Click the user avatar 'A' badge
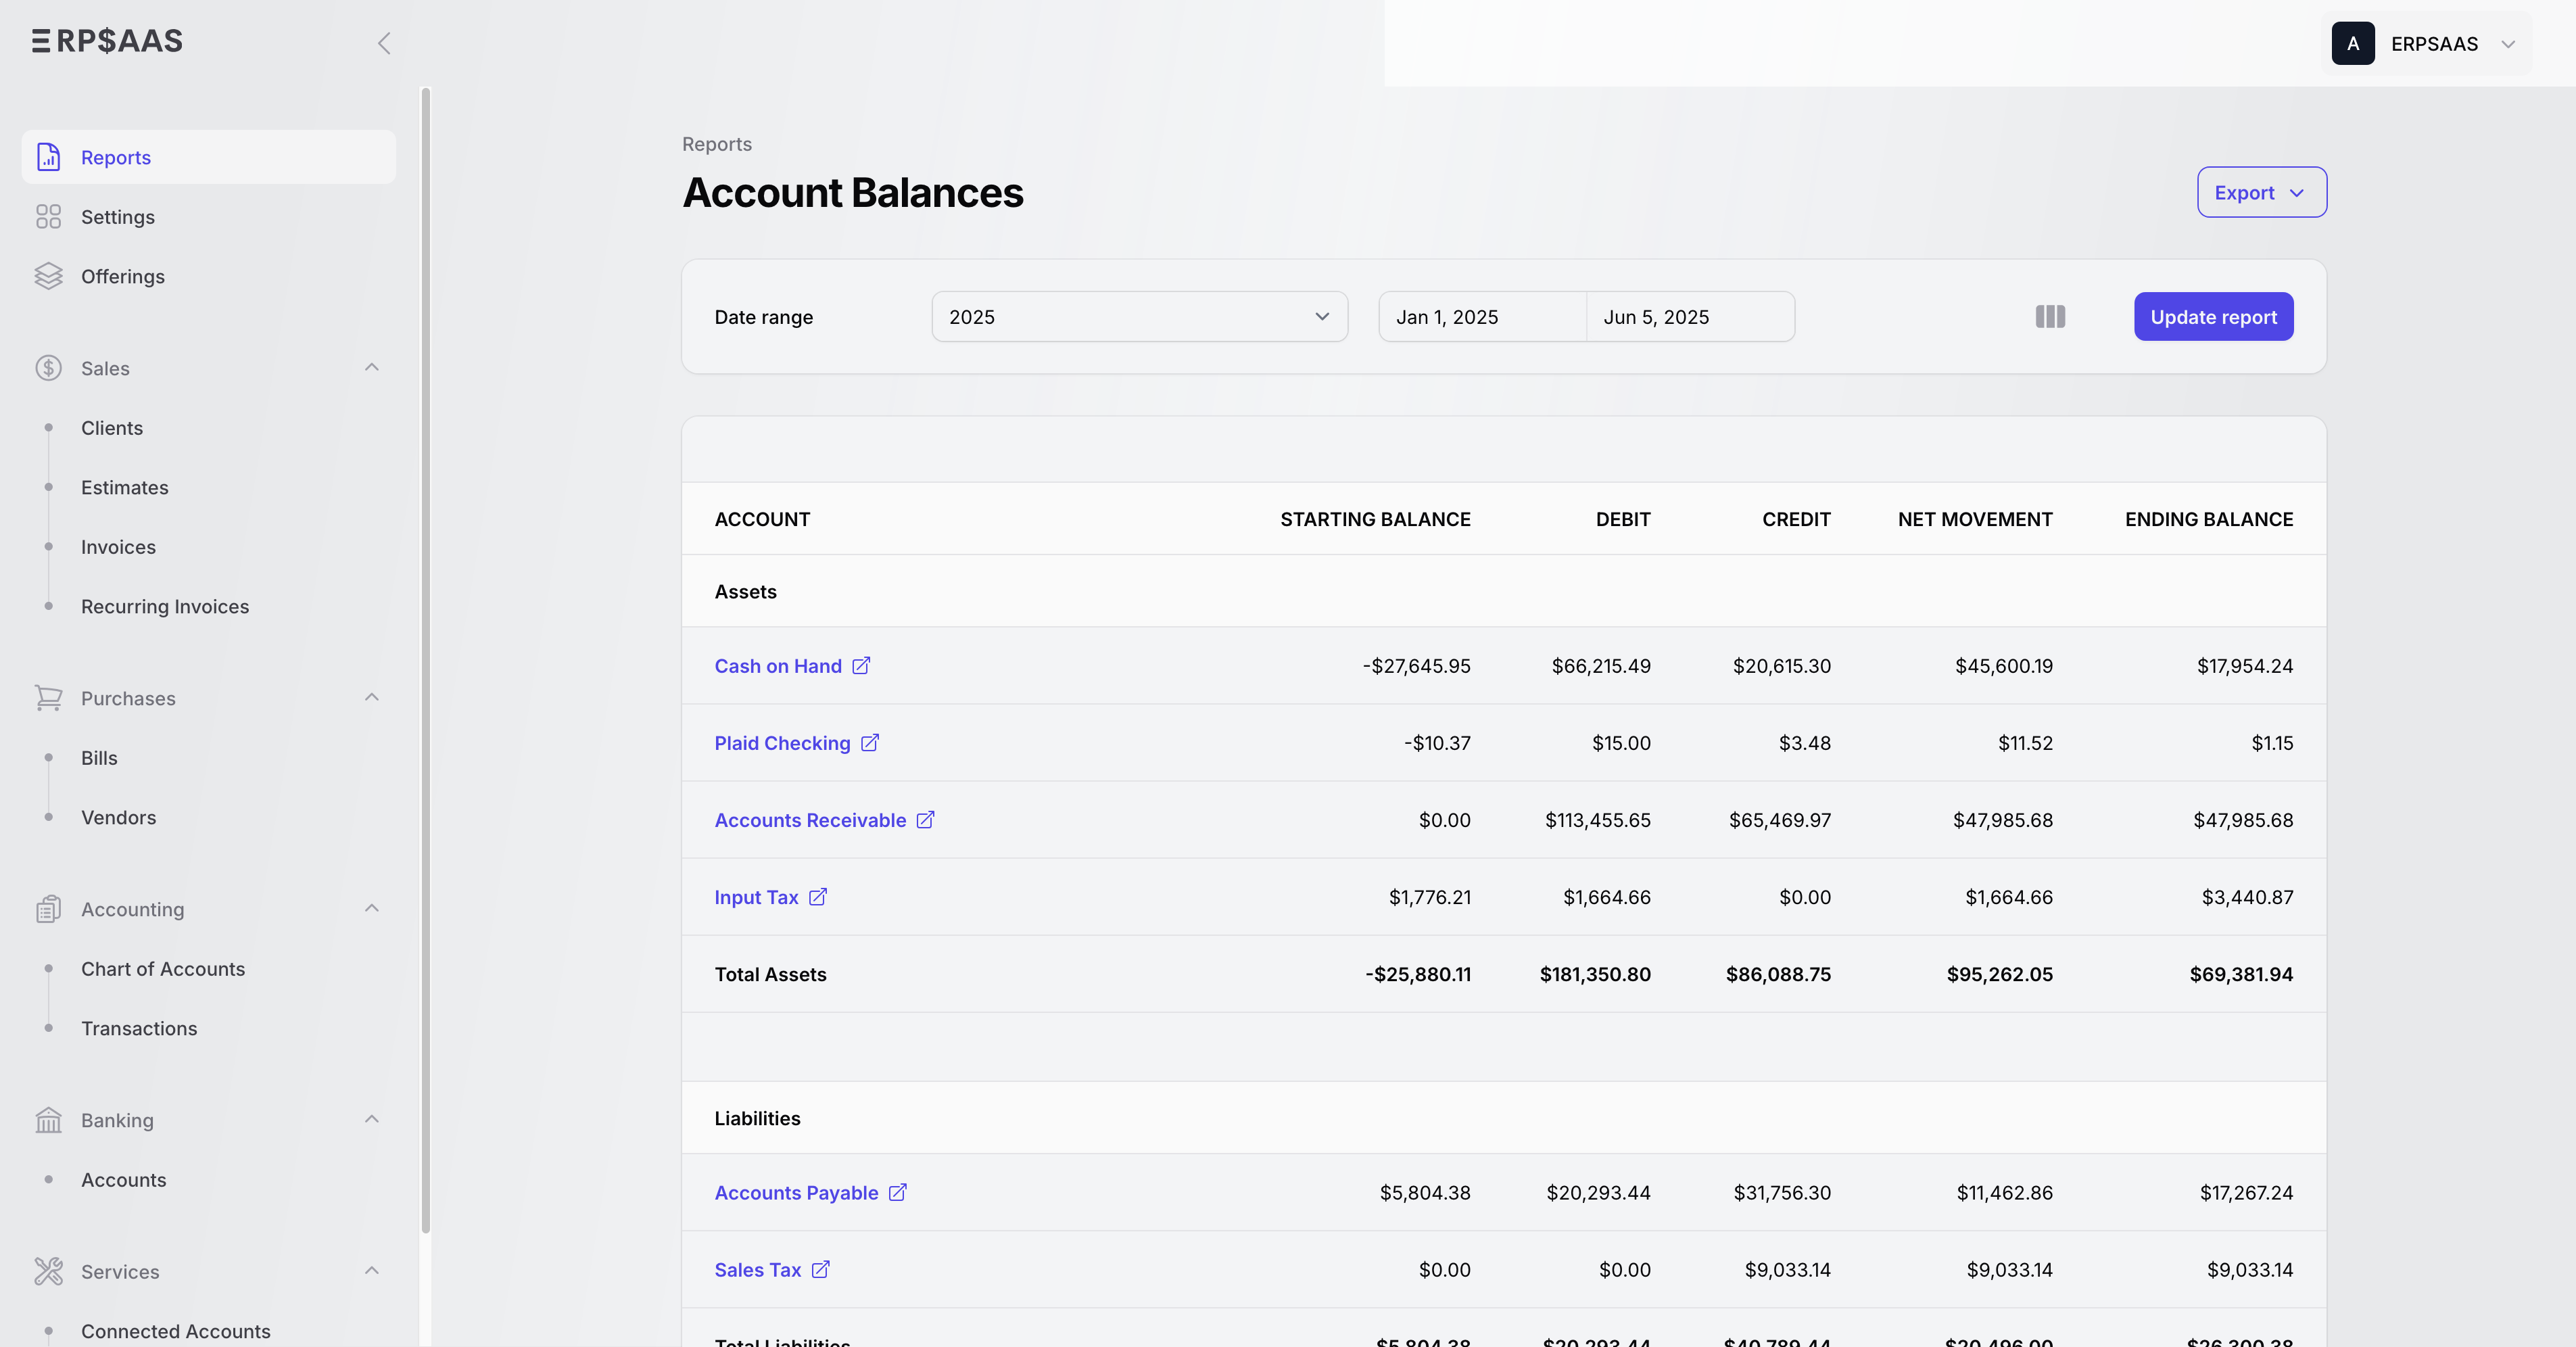The width and height of the screenshot is (2576, 1347). click(x=2353, y=44)
